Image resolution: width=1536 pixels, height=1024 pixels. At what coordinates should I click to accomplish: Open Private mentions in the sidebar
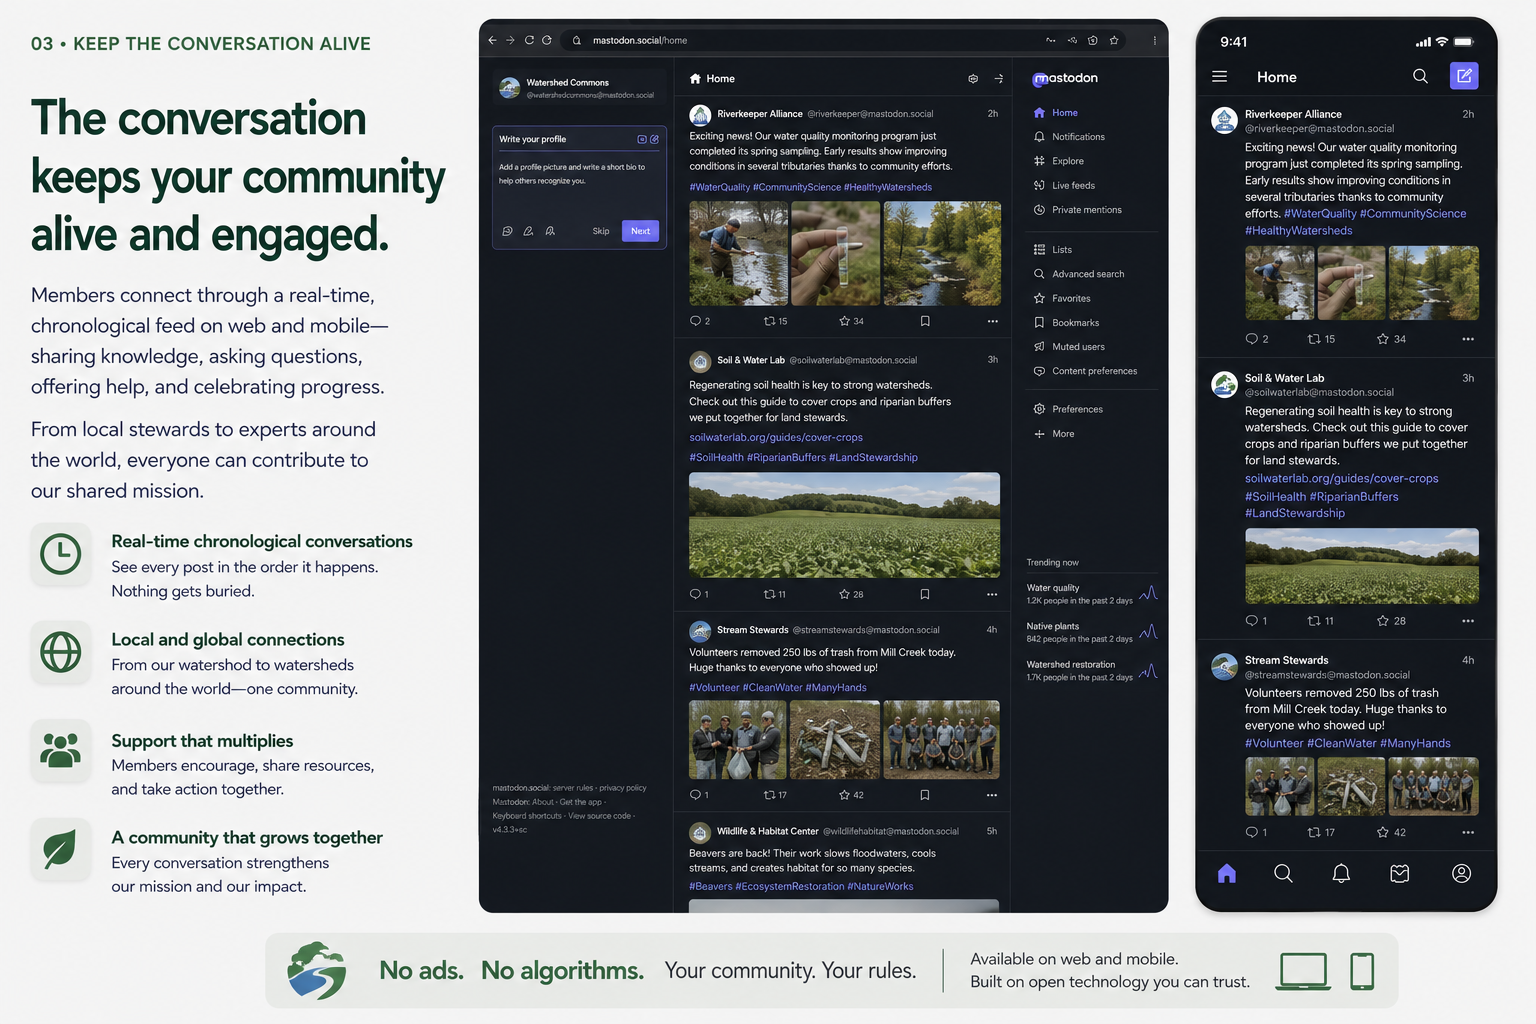pos(1077,210)
